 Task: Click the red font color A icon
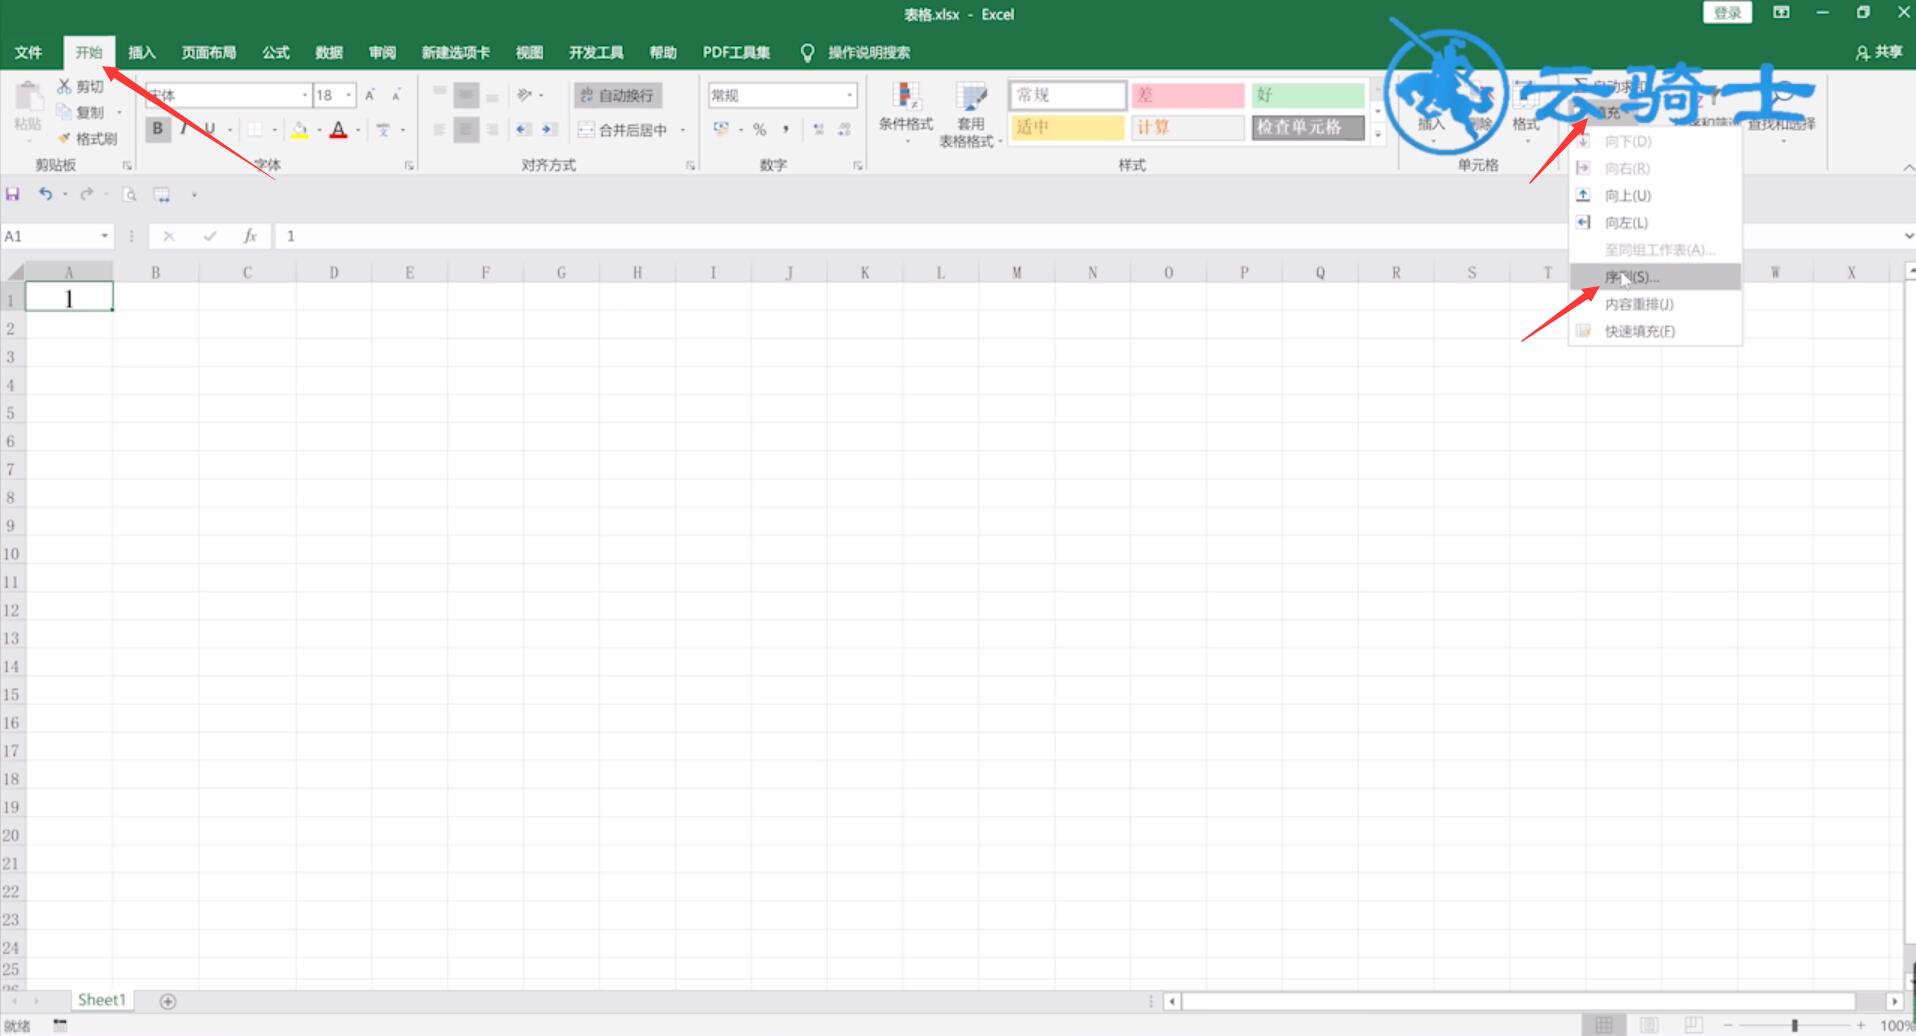tap(338, 129)
